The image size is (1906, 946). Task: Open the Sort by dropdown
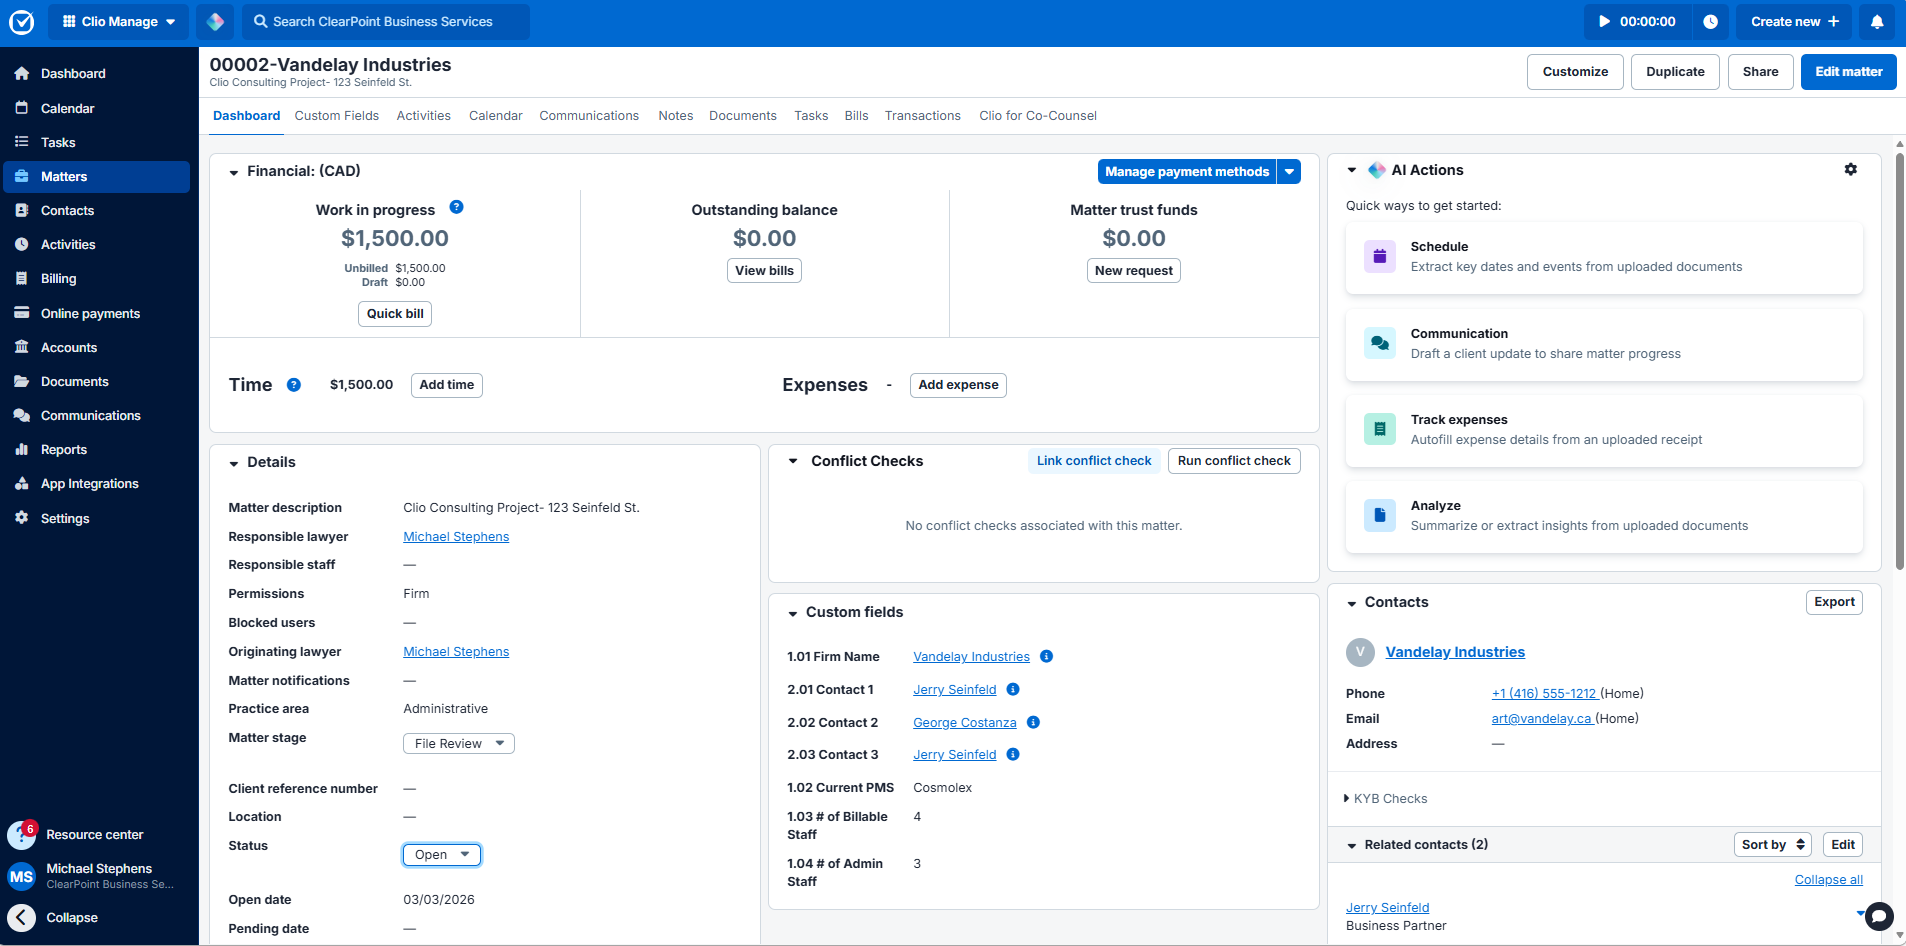(1773, 845)
